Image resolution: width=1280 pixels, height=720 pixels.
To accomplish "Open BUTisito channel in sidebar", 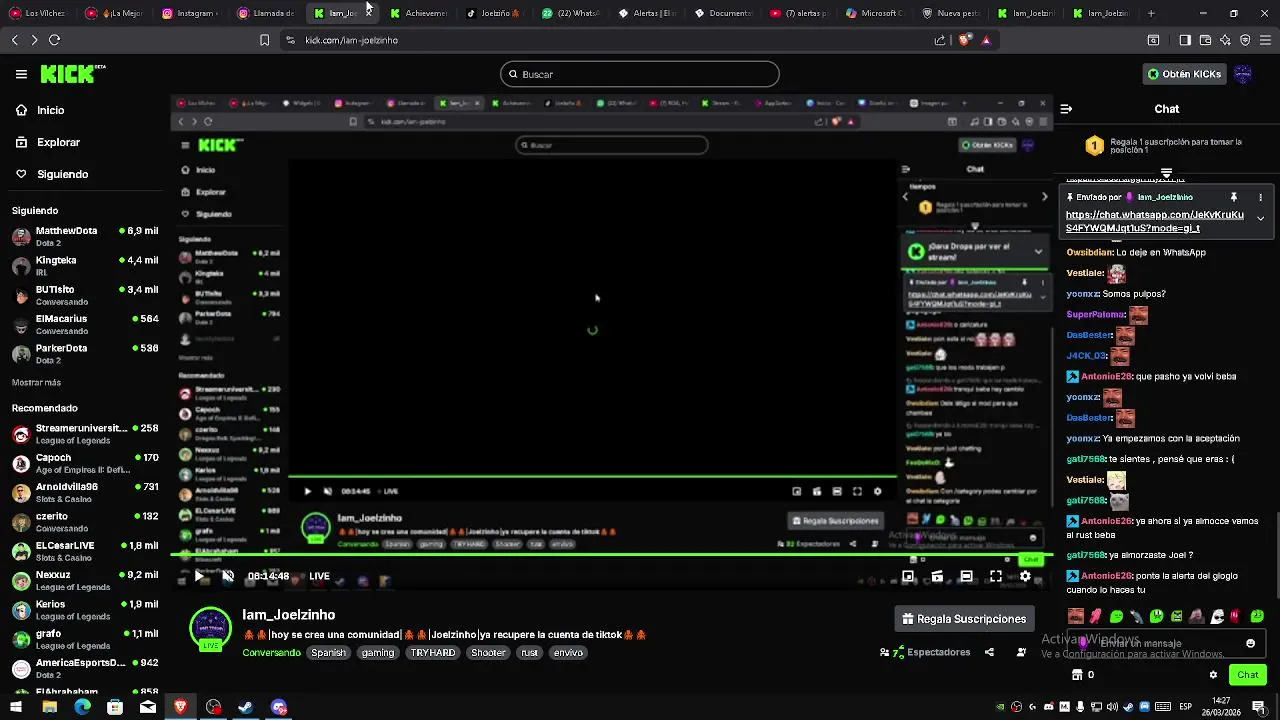I will [x=85, y=295].
